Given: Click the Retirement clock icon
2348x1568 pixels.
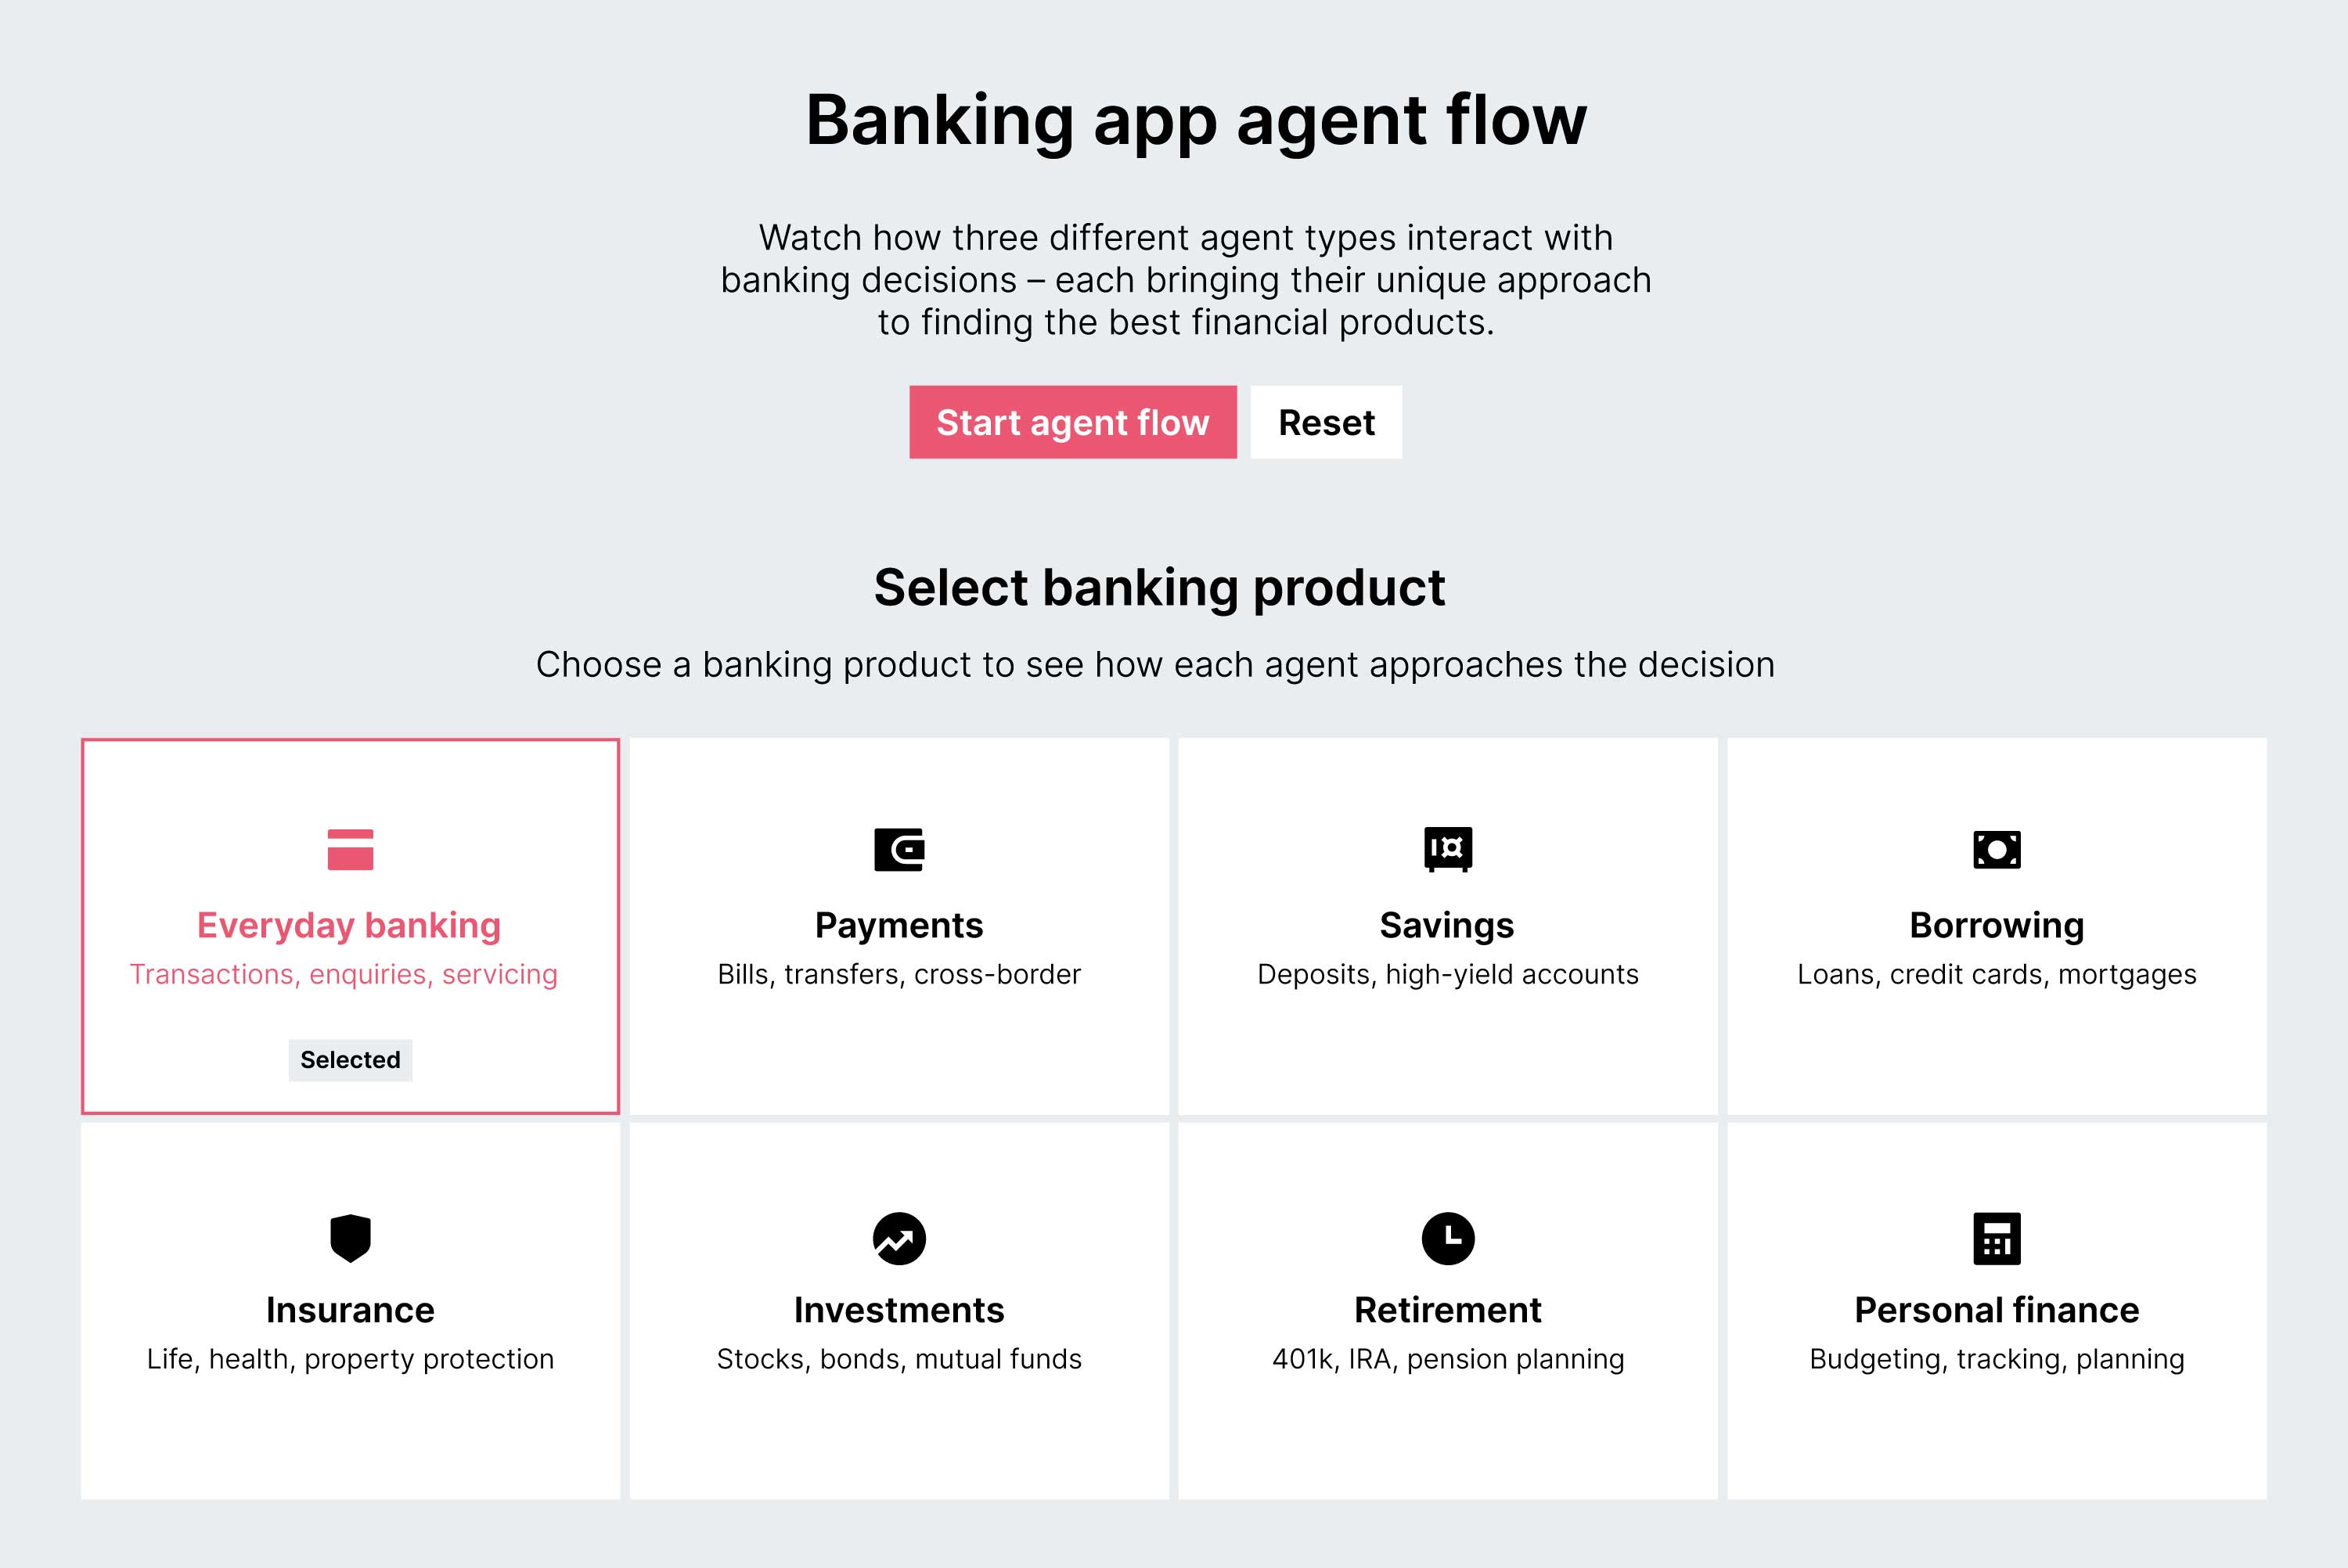Looking at the screenshot, I should pyautogui.click(x=1447, y=1238).
